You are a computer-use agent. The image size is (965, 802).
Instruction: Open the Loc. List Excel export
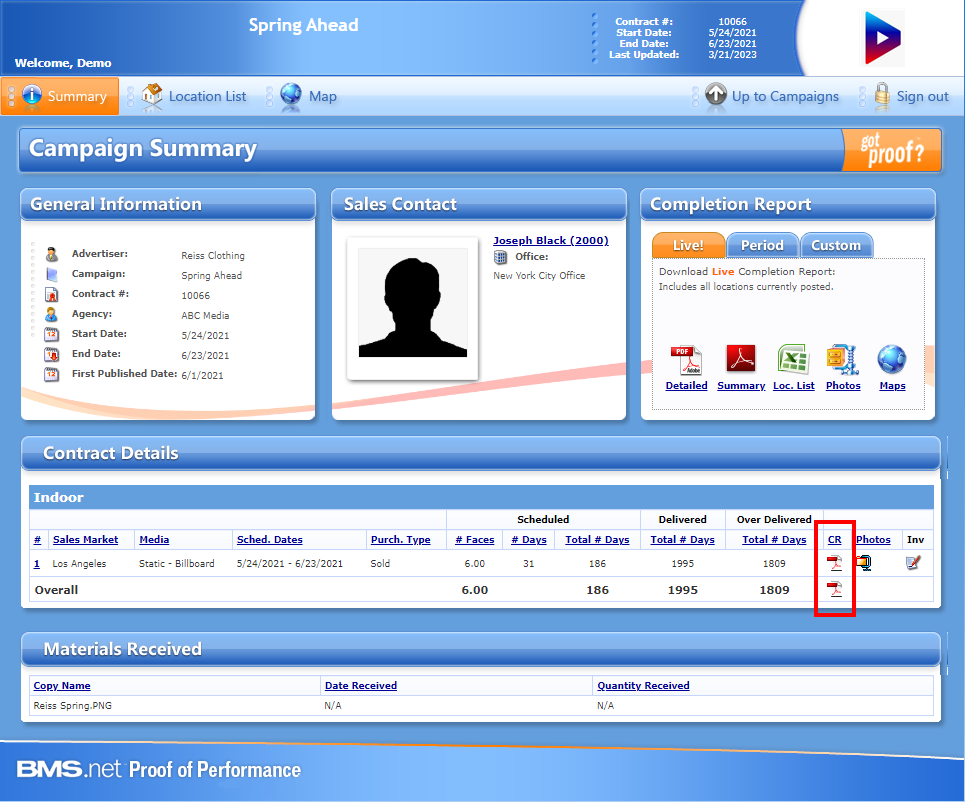[x=793, y=361]
